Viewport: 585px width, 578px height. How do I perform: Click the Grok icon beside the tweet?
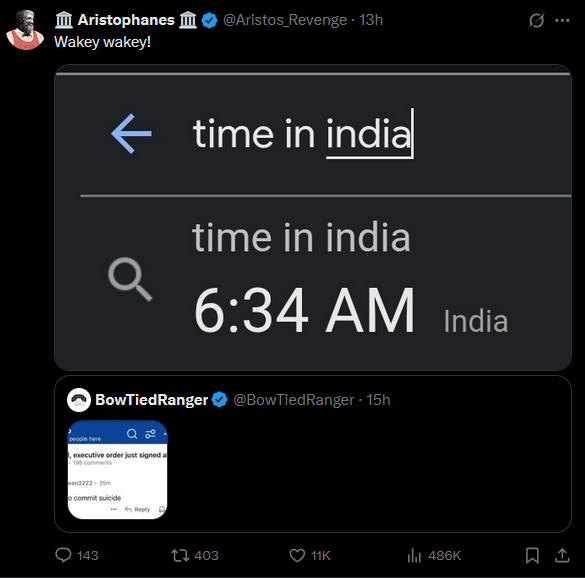tap(536, 20)
